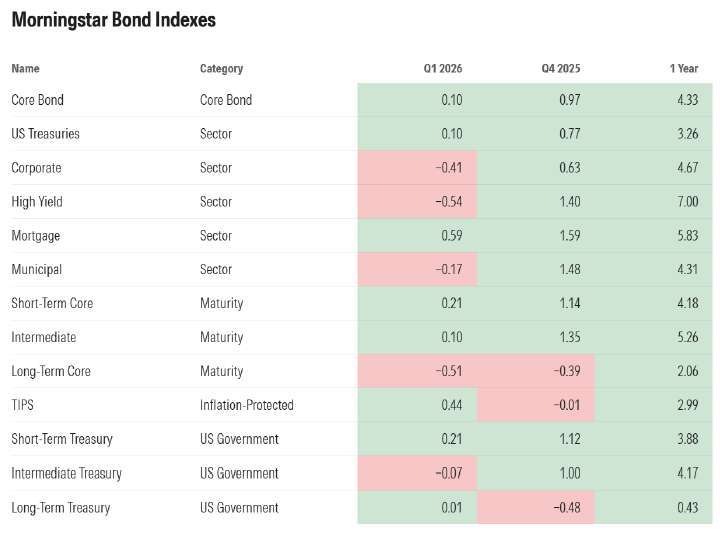The height and width of the screenshot is (535, 720).
Task: Click Long-Term Core's -0.39 Q4 2025 cell
Action: [x=566, y=371]
